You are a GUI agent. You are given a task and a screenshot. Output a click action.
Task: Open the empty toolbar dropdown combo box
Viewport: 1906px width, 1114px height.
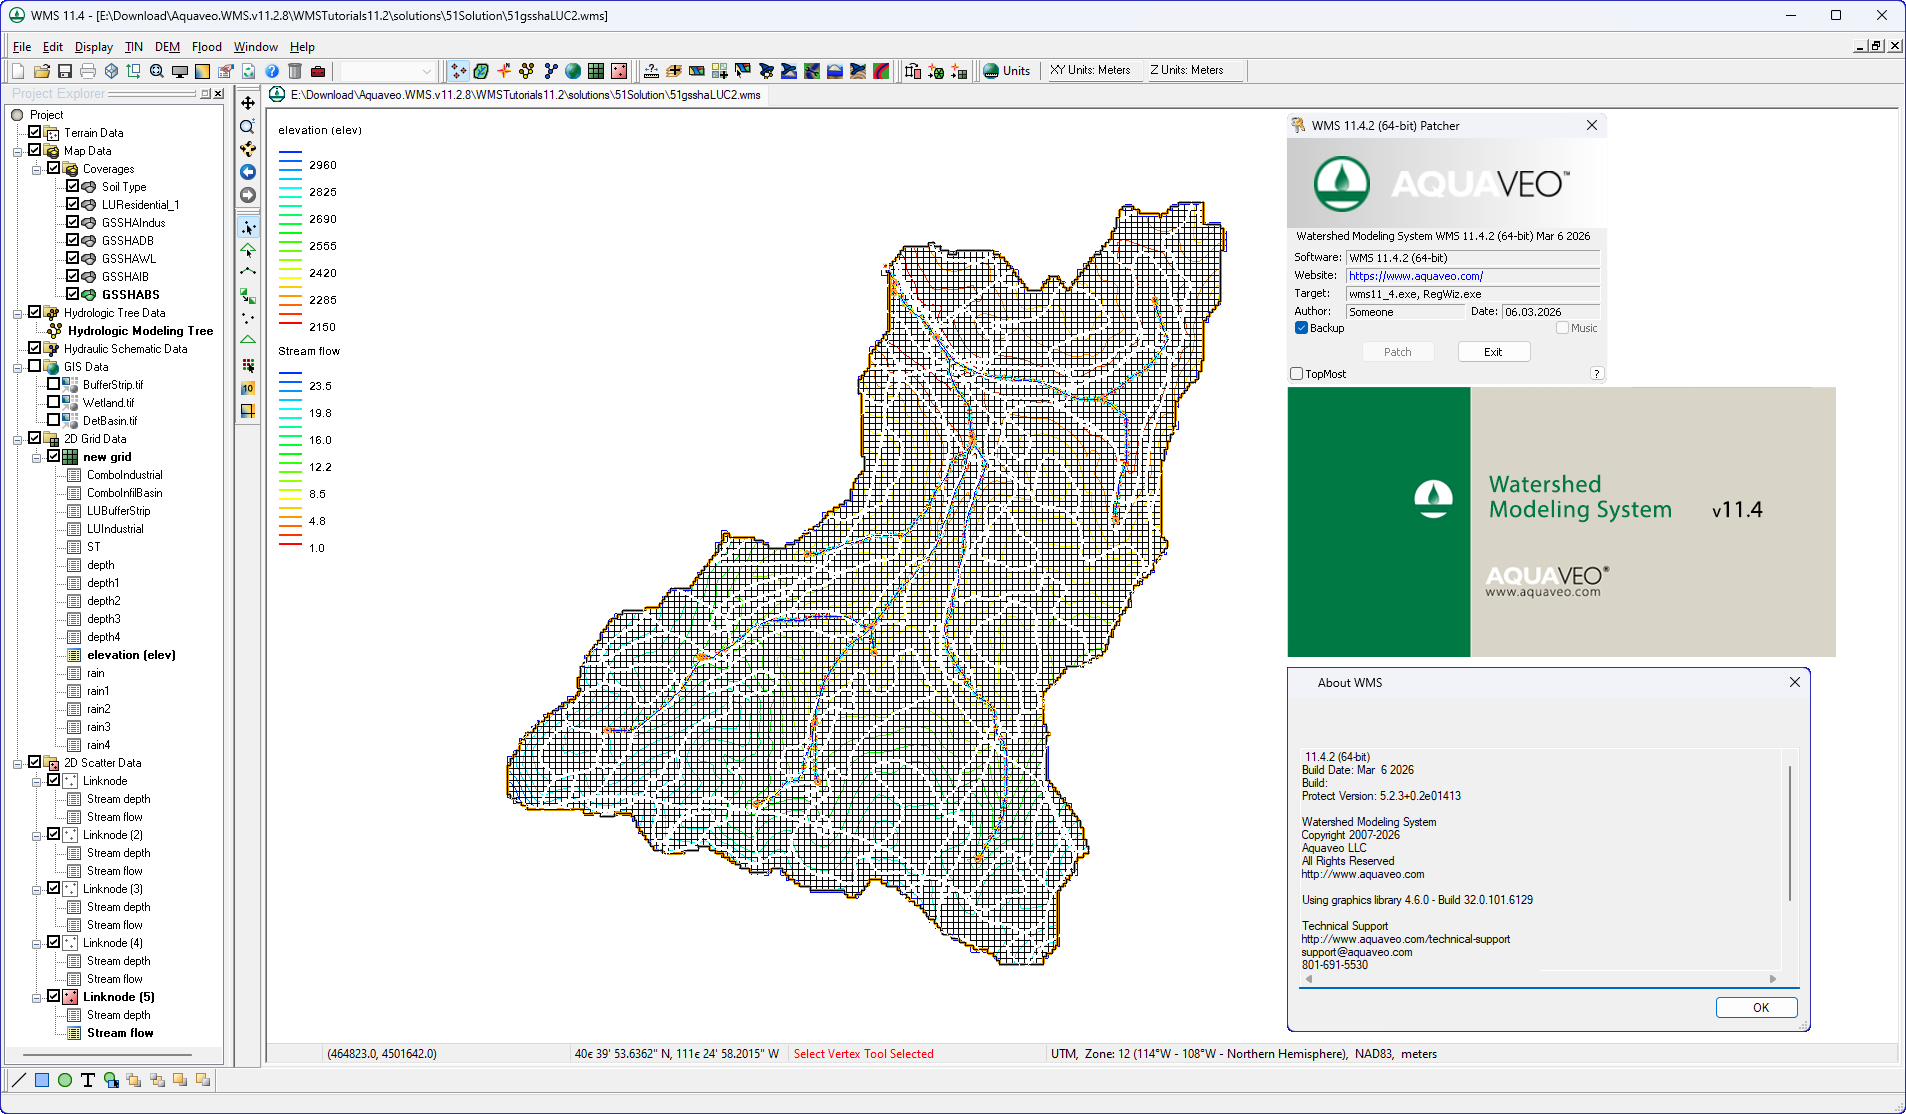pyautogui.click(x=388, y=71)
